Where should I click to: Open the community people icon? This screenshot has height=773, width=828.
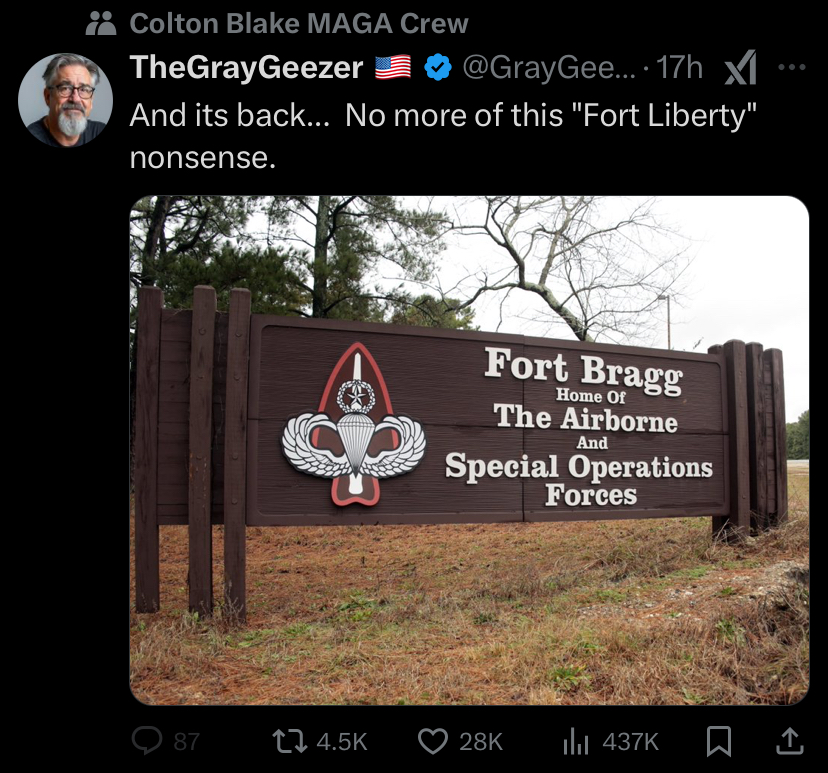point(101,23)
